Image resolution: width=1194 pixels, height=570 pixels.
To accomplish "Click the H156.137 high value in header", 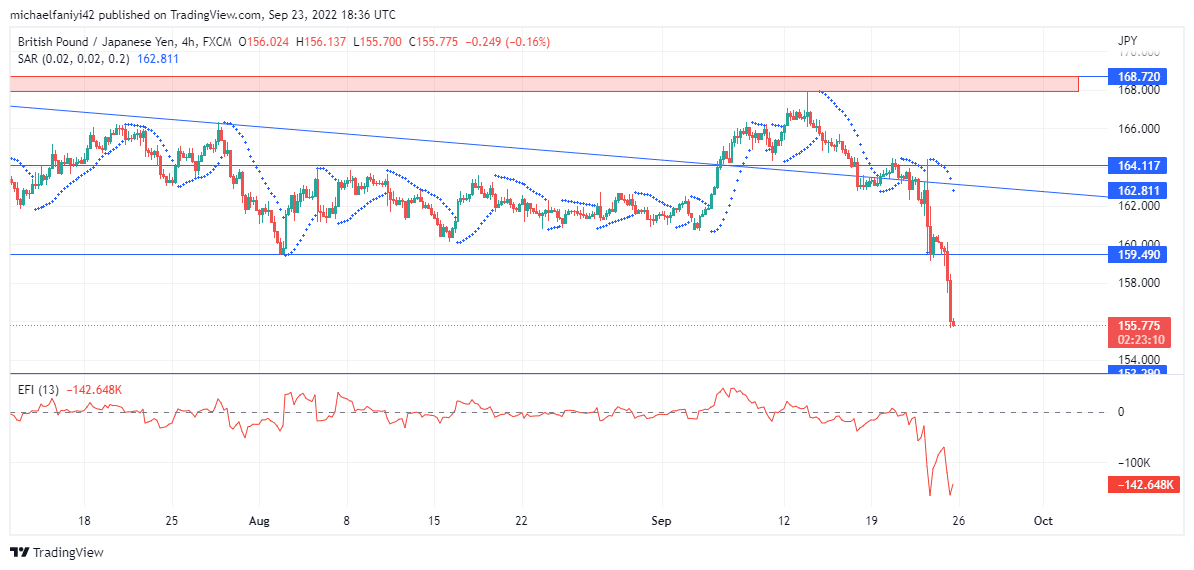I will click(321, 43).
